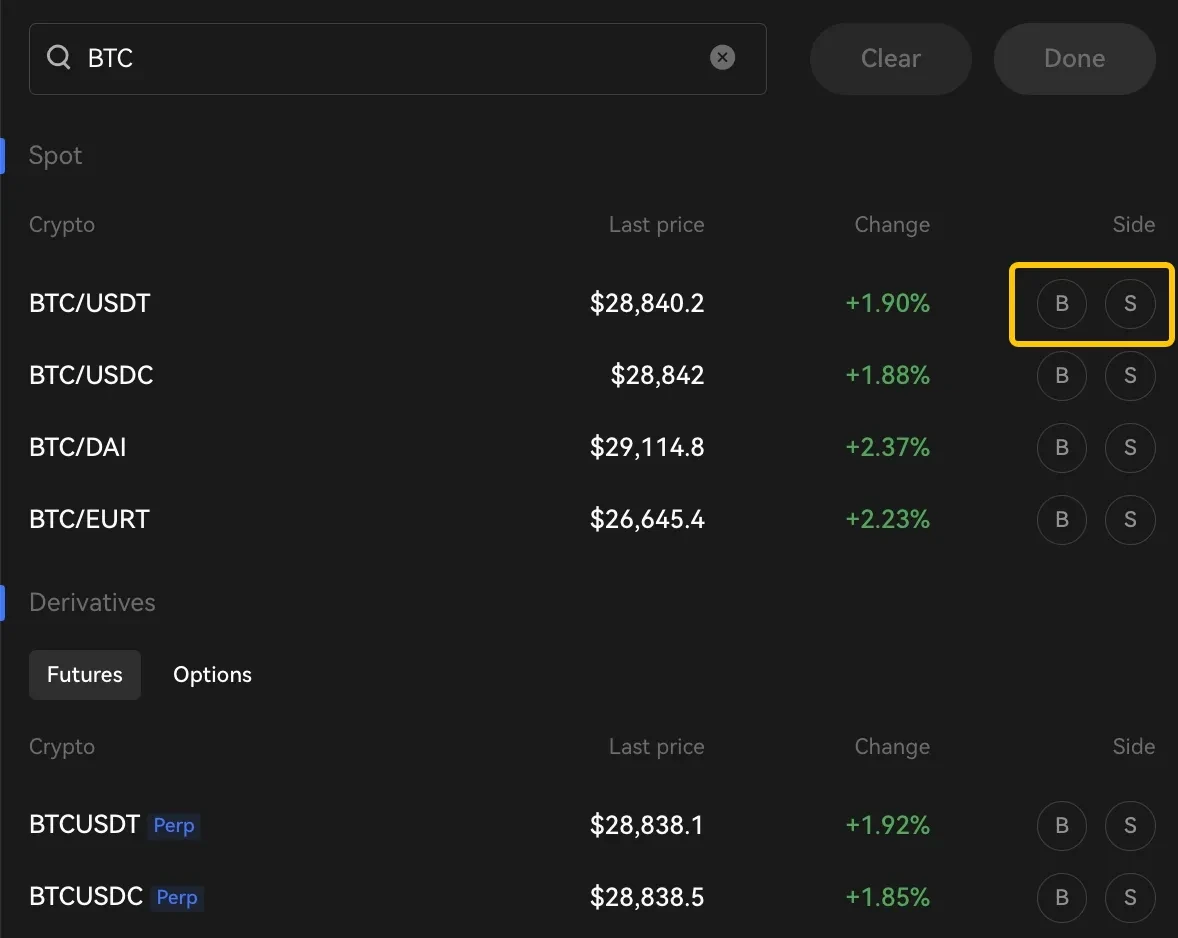Click the +2.23% change value

point(887,520)
